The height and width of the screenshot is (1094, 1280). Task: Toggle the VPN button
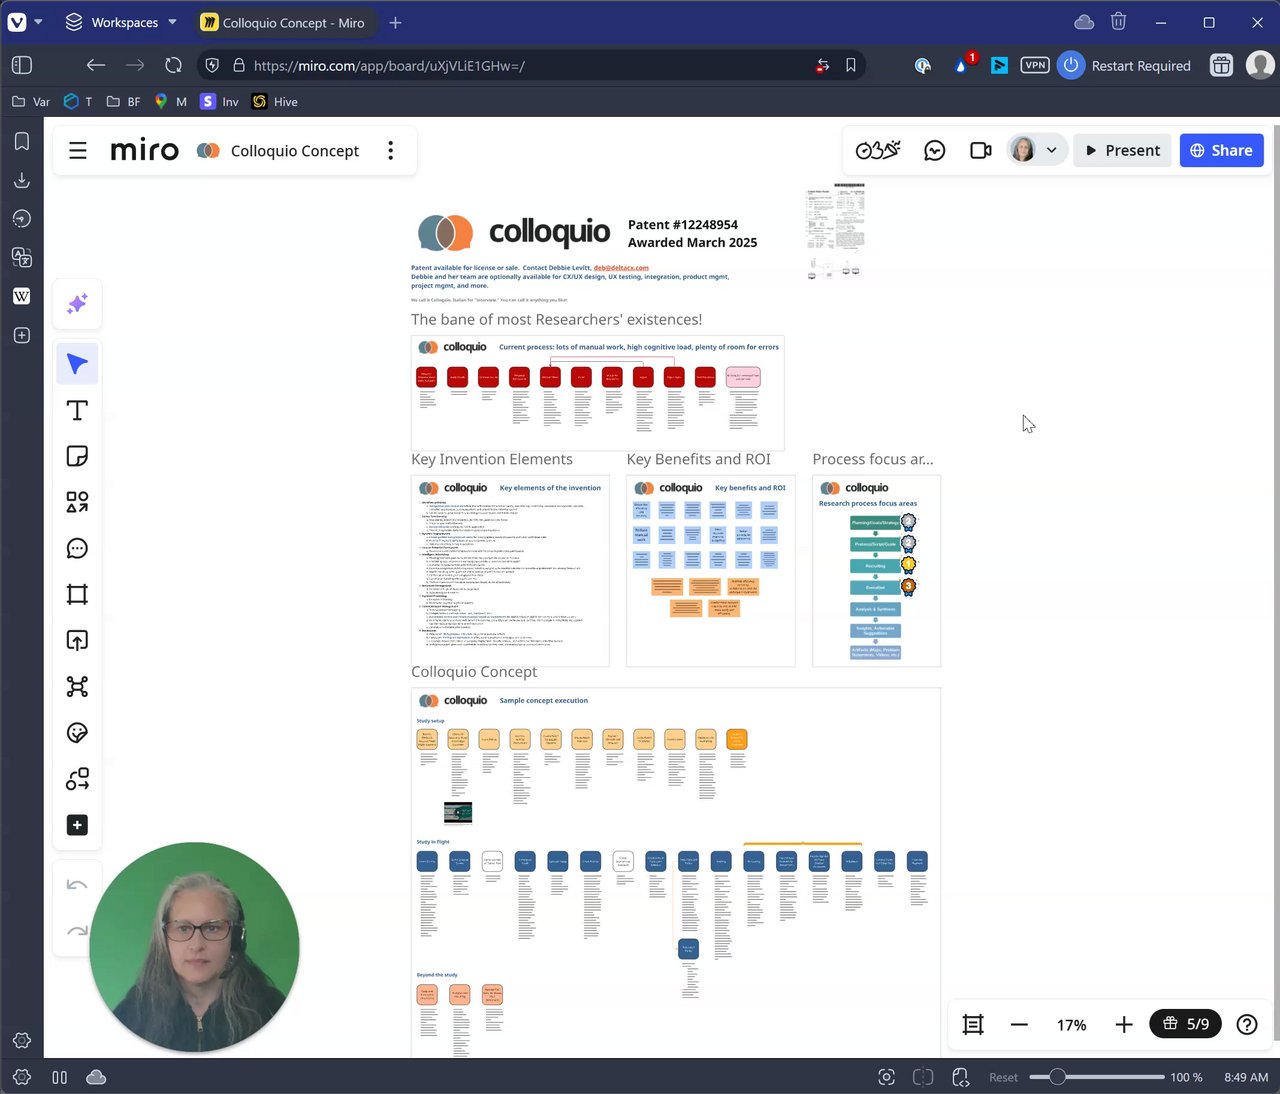pos(1035,65)
